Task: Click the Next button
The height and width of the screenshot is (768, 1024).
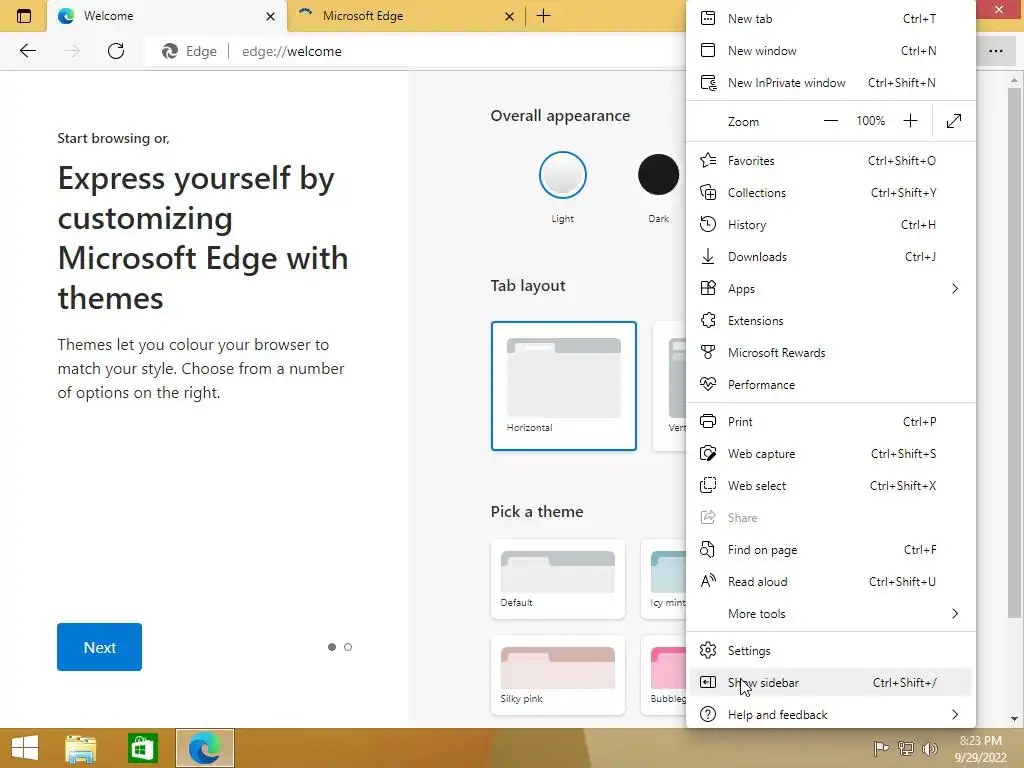Action: coord(99,647)
